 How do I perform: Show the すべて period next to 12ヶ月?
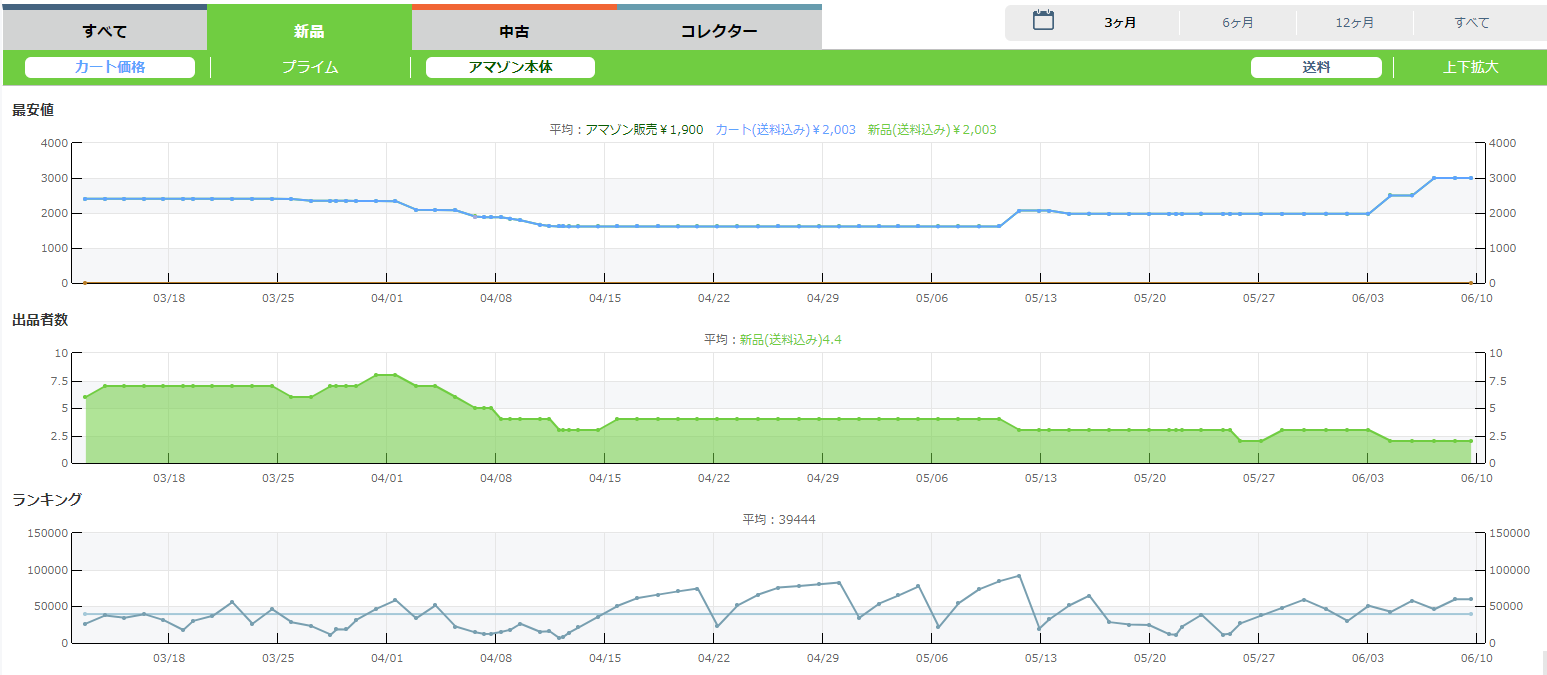tap(1471, 22)
